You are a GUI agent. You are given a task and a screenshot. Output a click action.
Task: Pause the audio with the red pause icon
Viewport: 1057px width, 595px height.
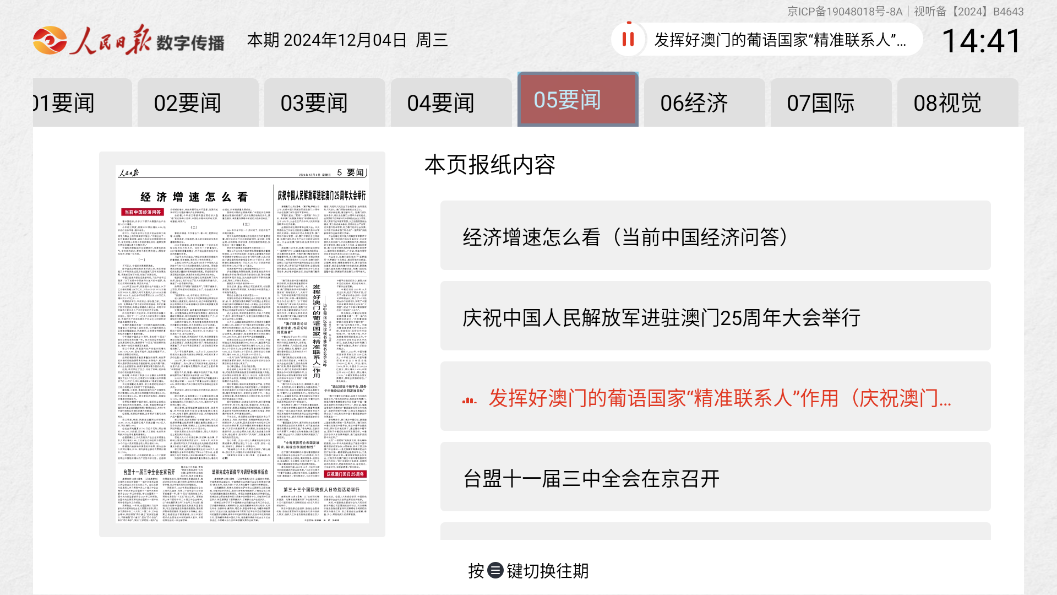(x=628, y=40)
